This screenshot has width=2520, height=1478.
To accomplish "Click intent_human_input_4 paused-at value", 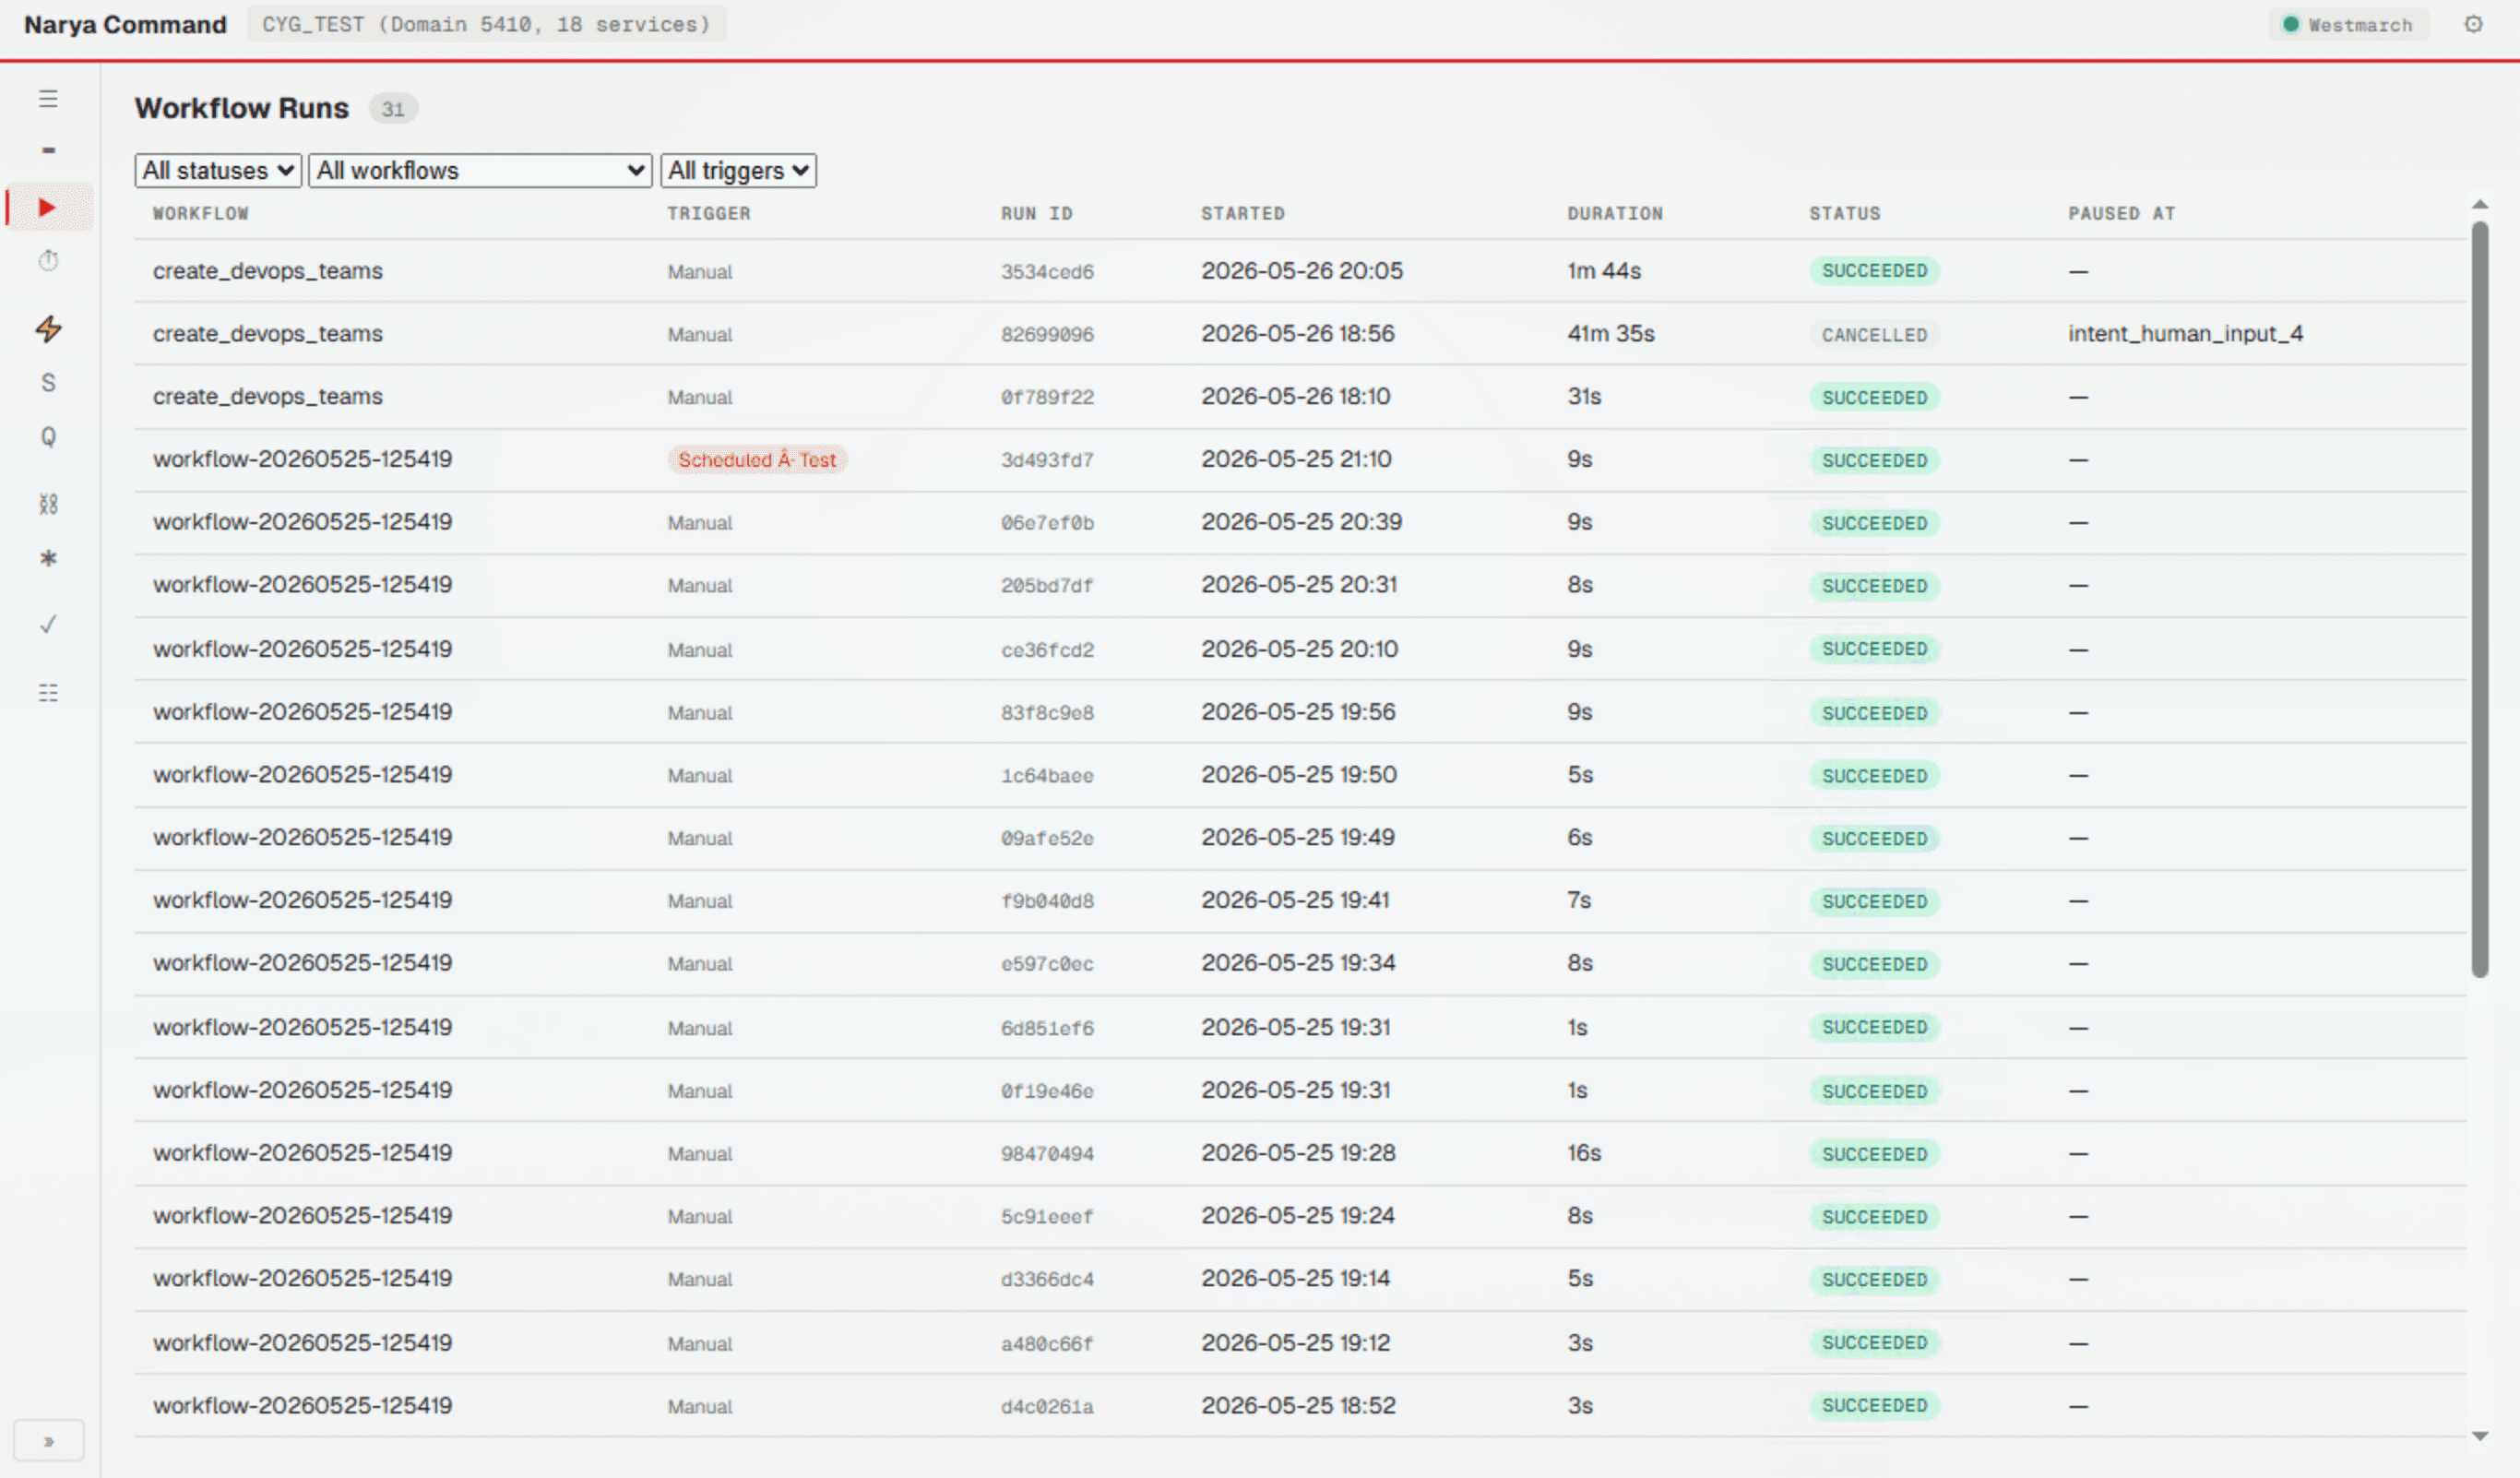I will coord(2186,333).
